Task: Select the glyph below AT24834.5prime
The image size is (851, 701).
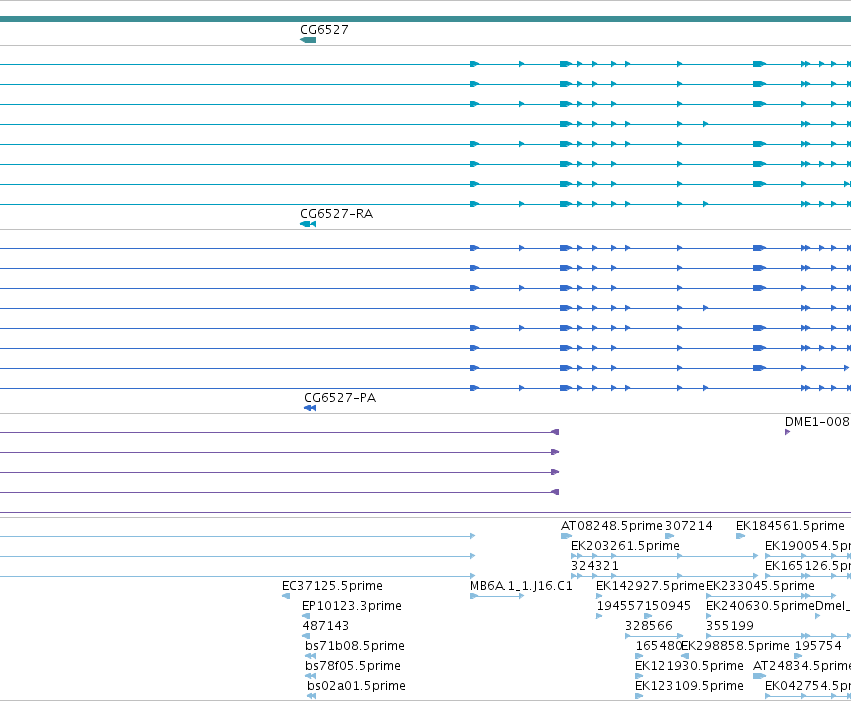Action: 759,677
